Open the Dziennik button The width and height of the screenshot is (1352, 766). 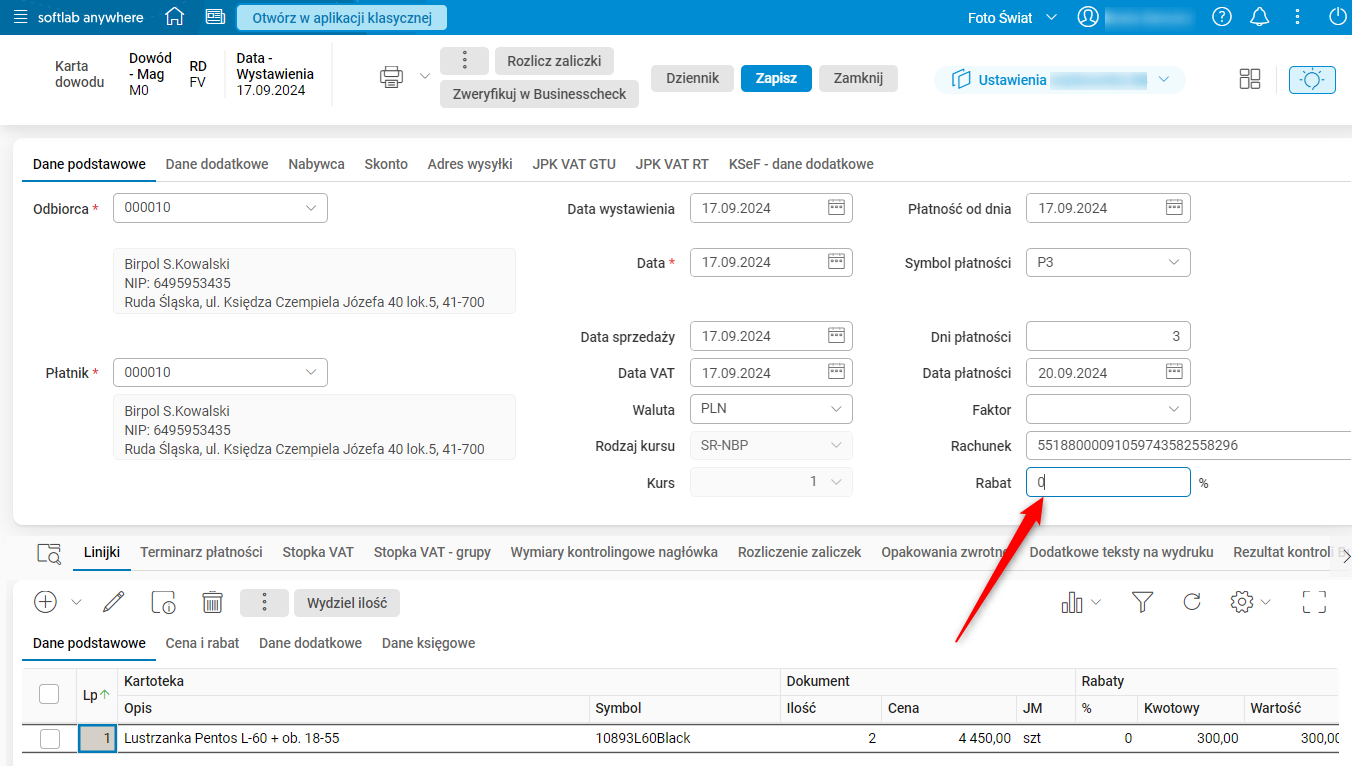point(692,78)
